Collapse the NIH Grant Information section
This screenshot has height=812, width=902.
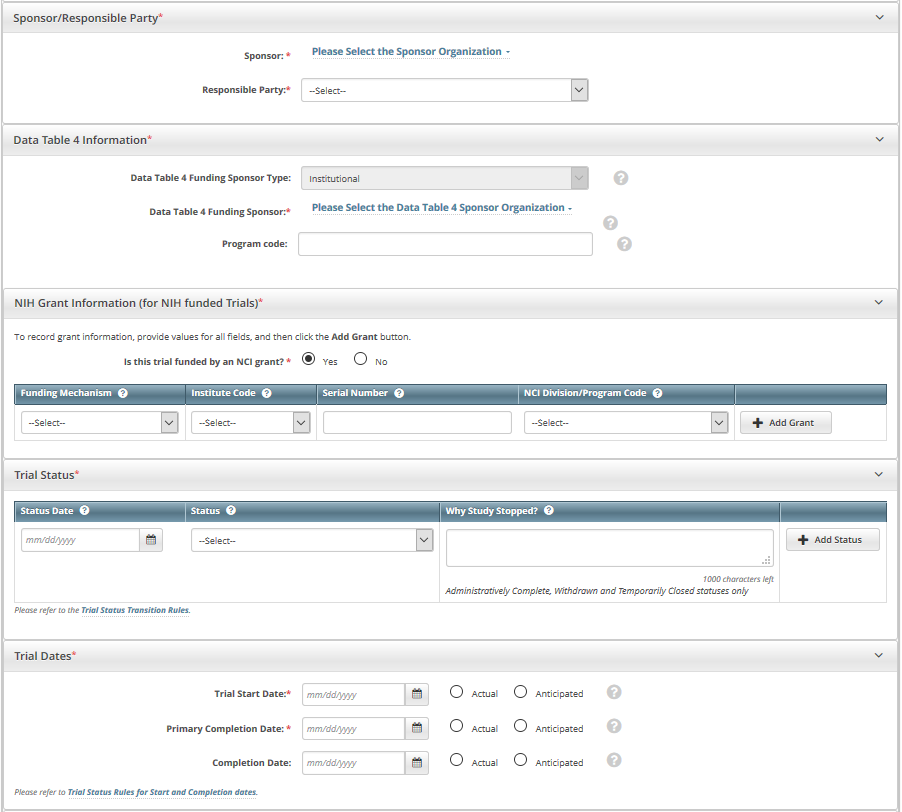[x=878, y=302]
